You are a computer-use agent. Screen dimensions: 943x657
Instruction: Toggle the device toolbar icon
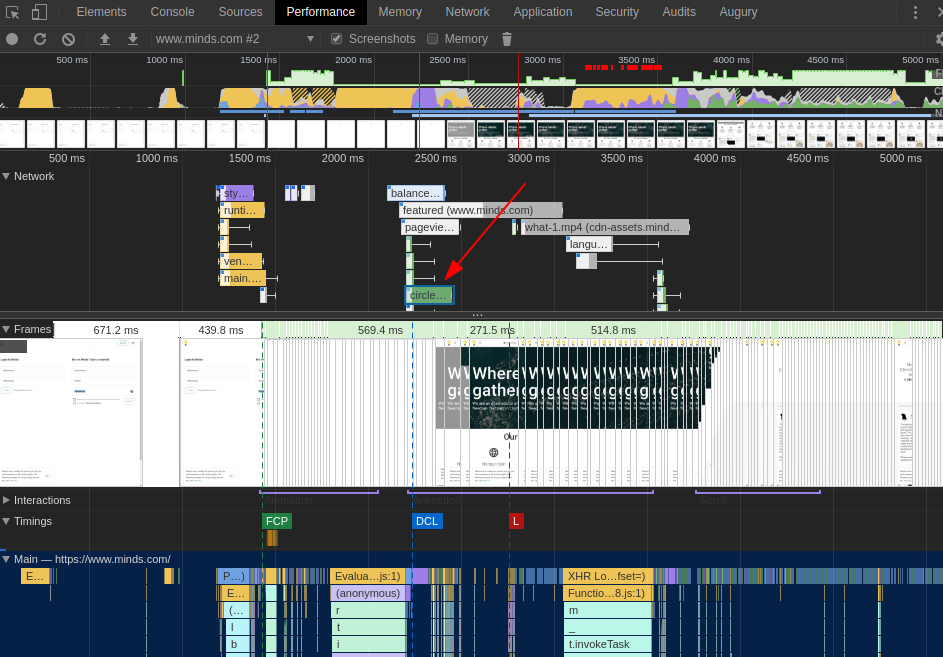(x=39, y=12)
